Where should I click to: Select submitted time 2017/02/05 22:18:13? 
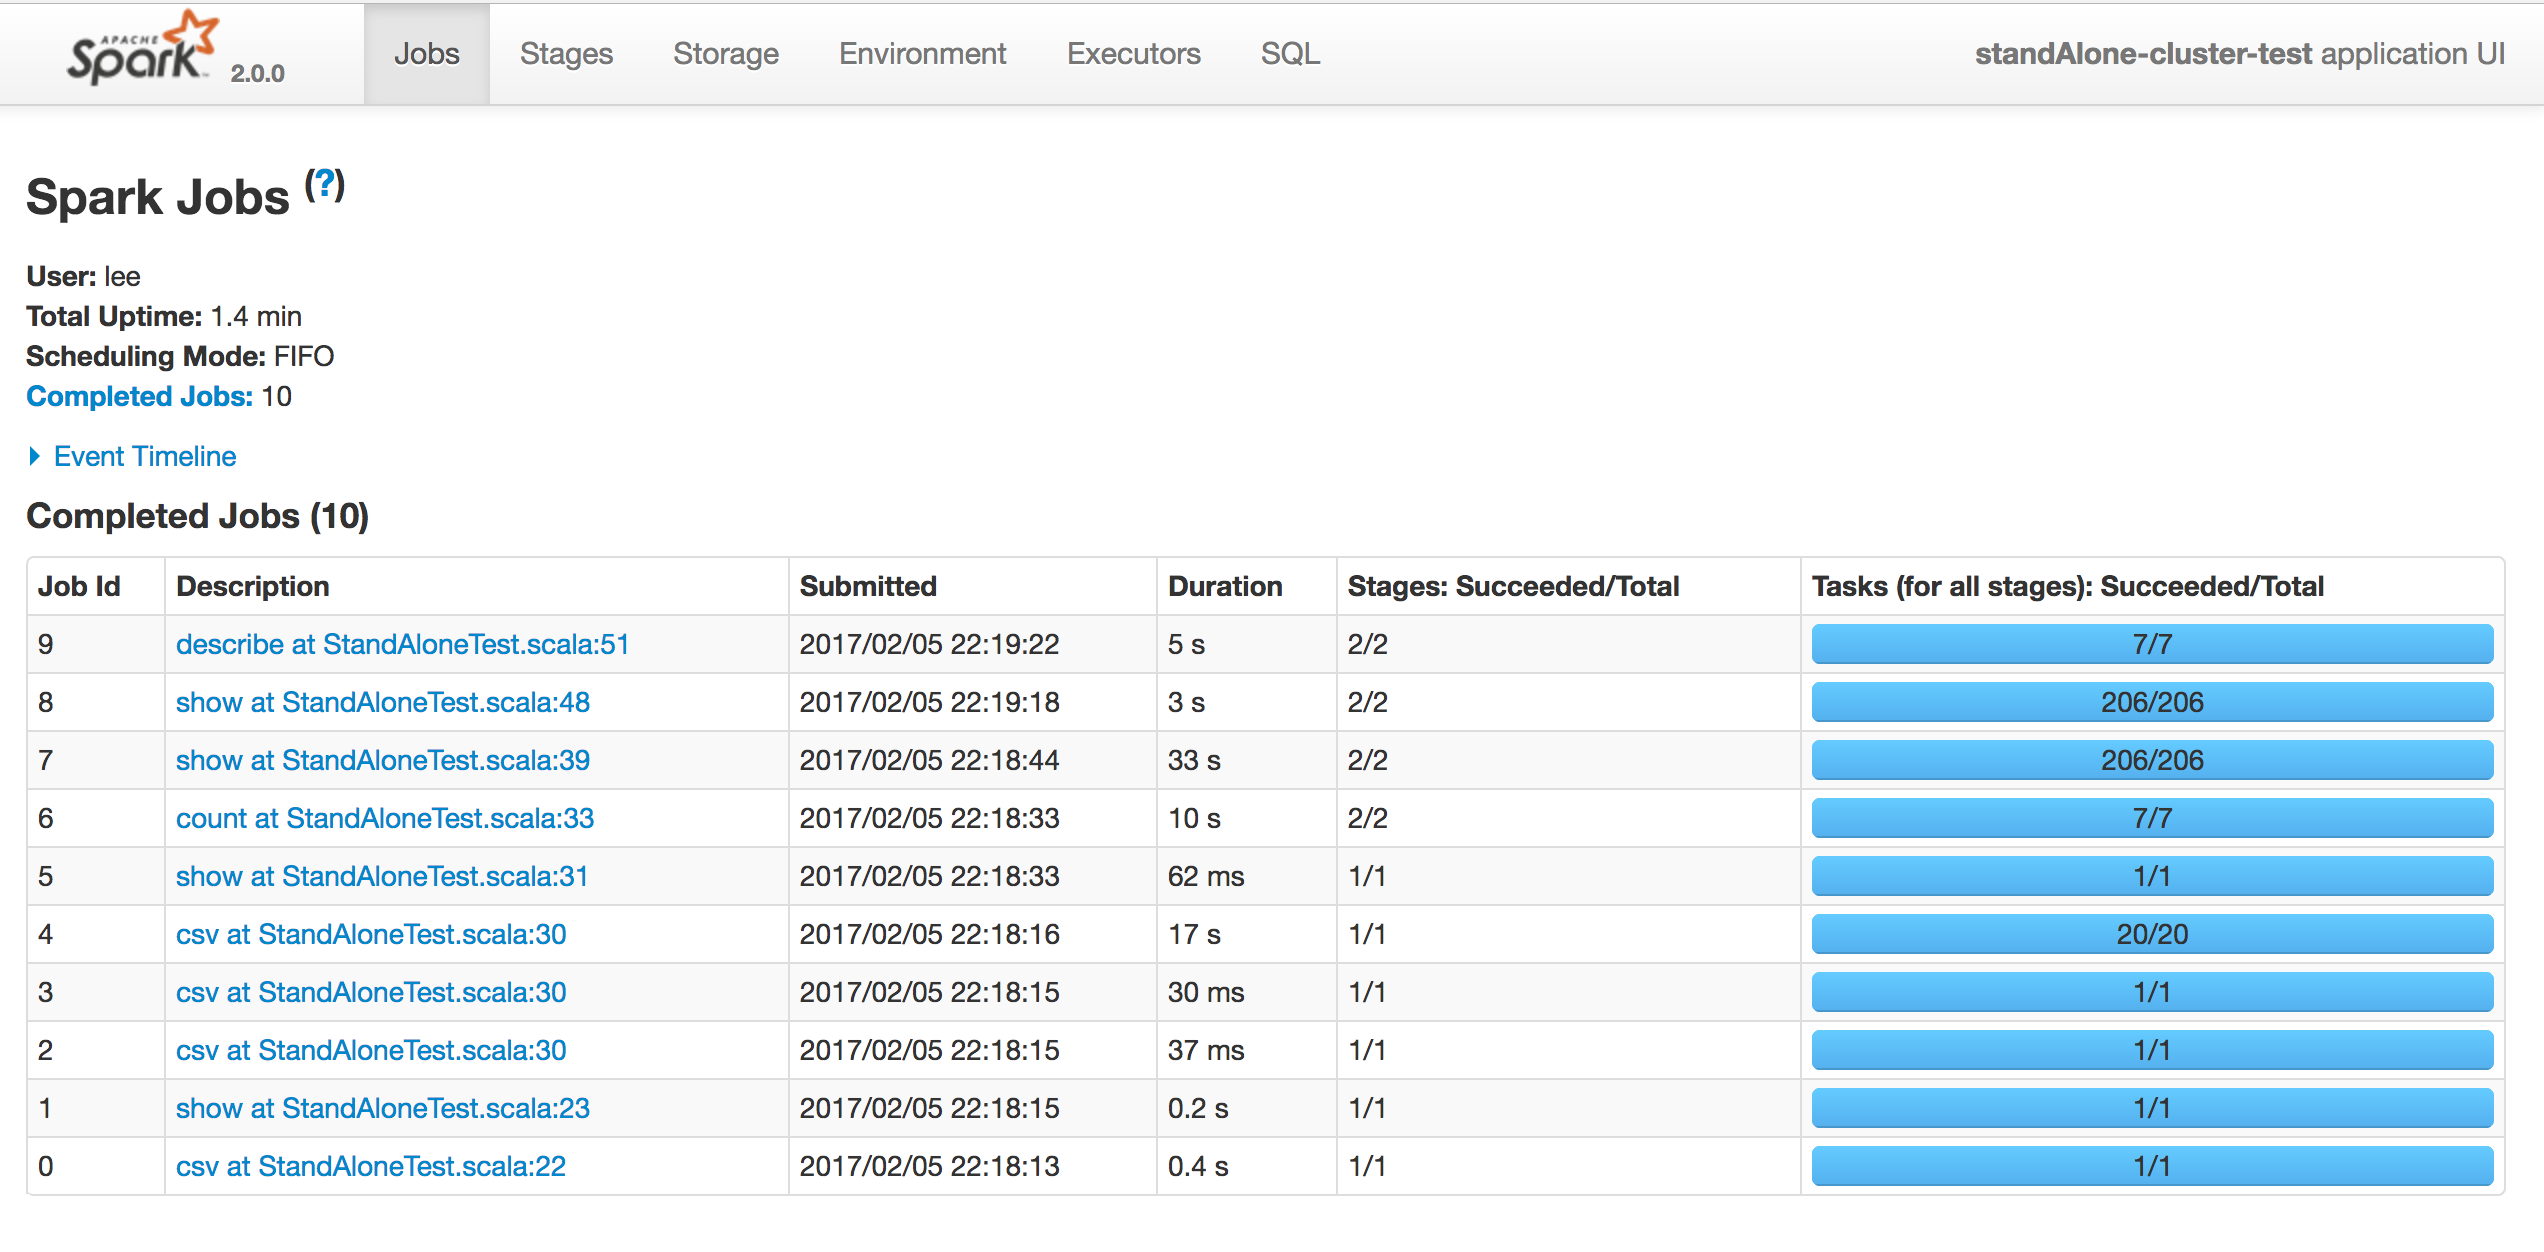[929, 1166]
